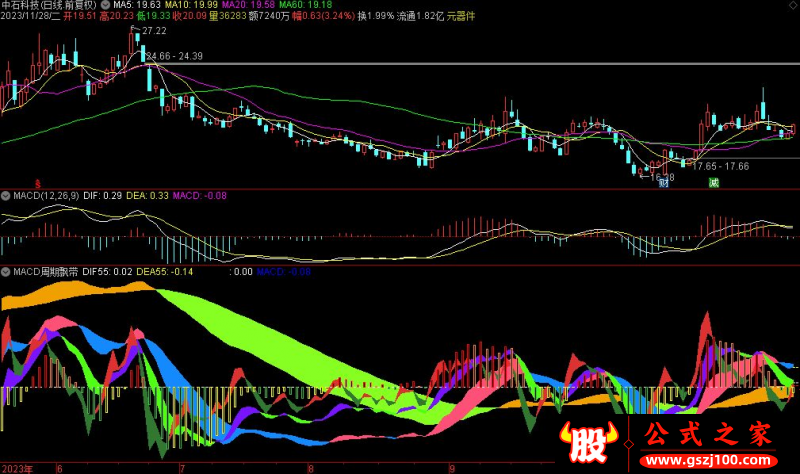Select the MACD周期飘带 indicator name
The width and height of the screenshot is (800, 474).
point(48,271)
